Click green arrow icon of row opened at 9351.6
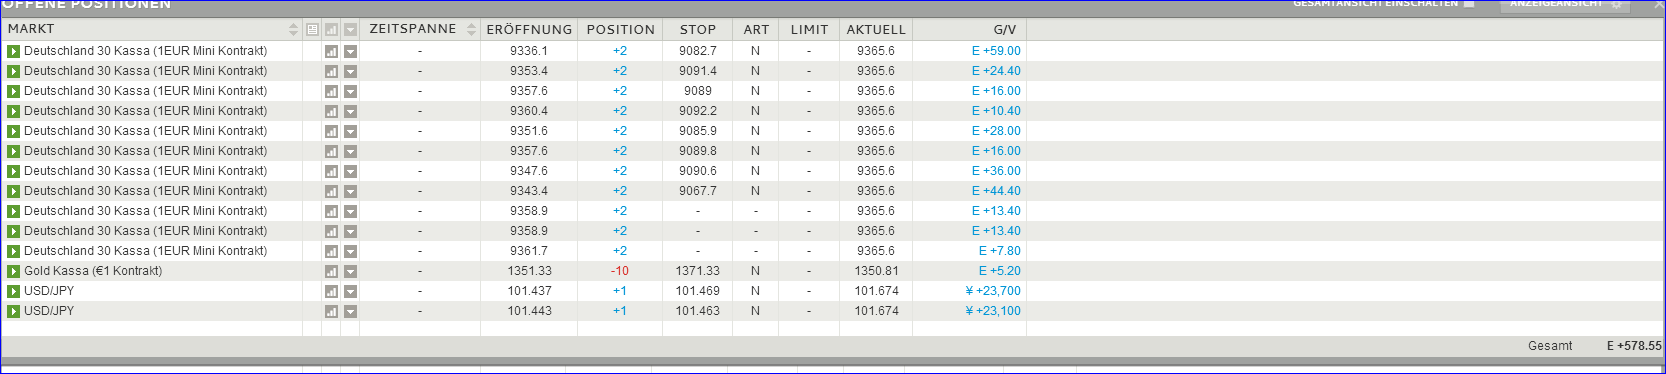1666x374 pixels. pos(13,131)
